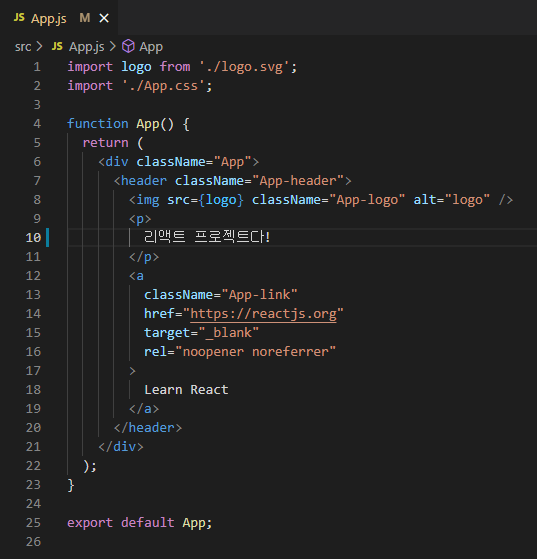Image resolution: width=537 pixels, height=559 pixels.
Task: Click the blue change marker beside line 10
Action: [47, 238]
